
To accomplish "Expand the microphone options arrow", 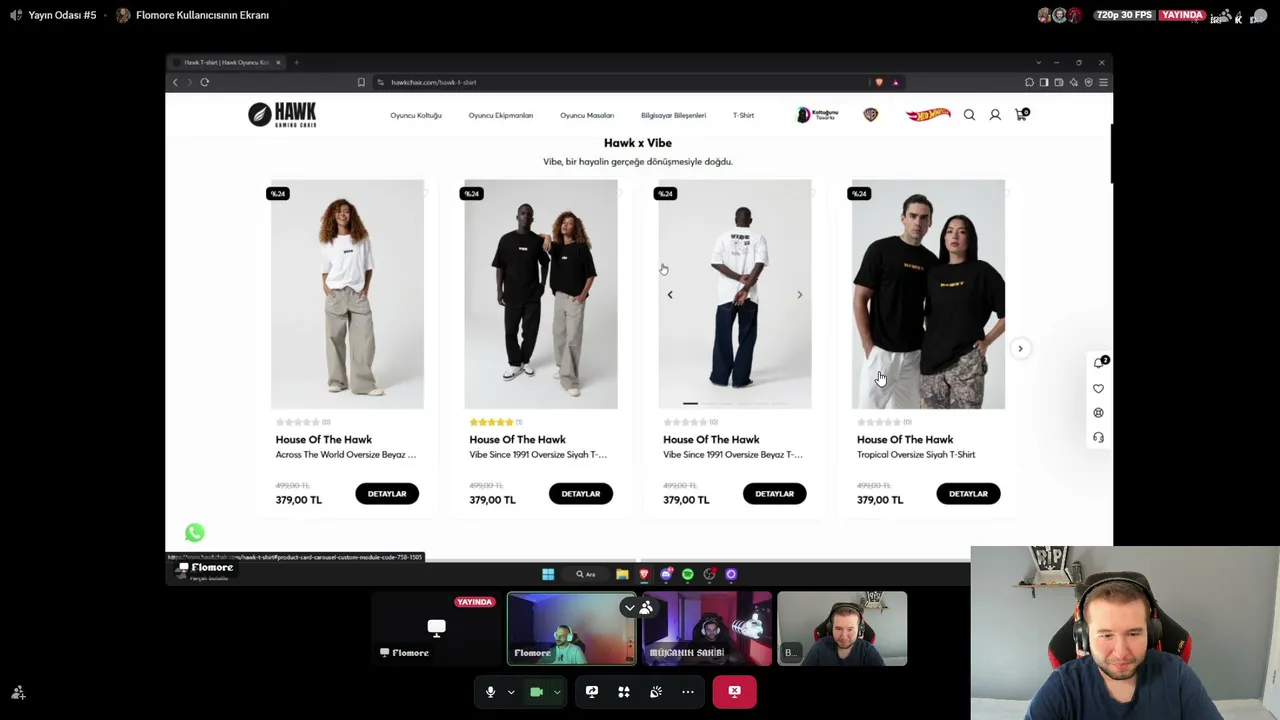I will click(511, 691).
